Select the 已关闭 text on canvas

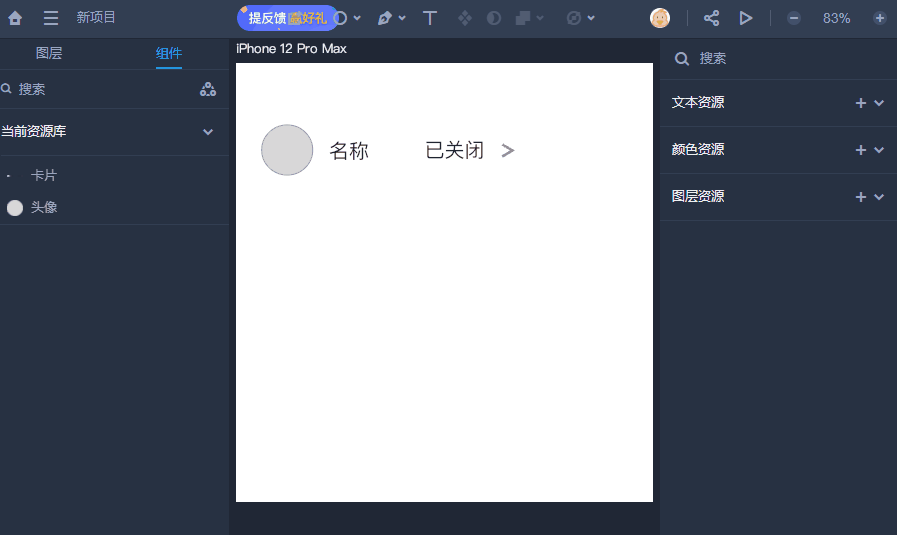tap(455, 150)
